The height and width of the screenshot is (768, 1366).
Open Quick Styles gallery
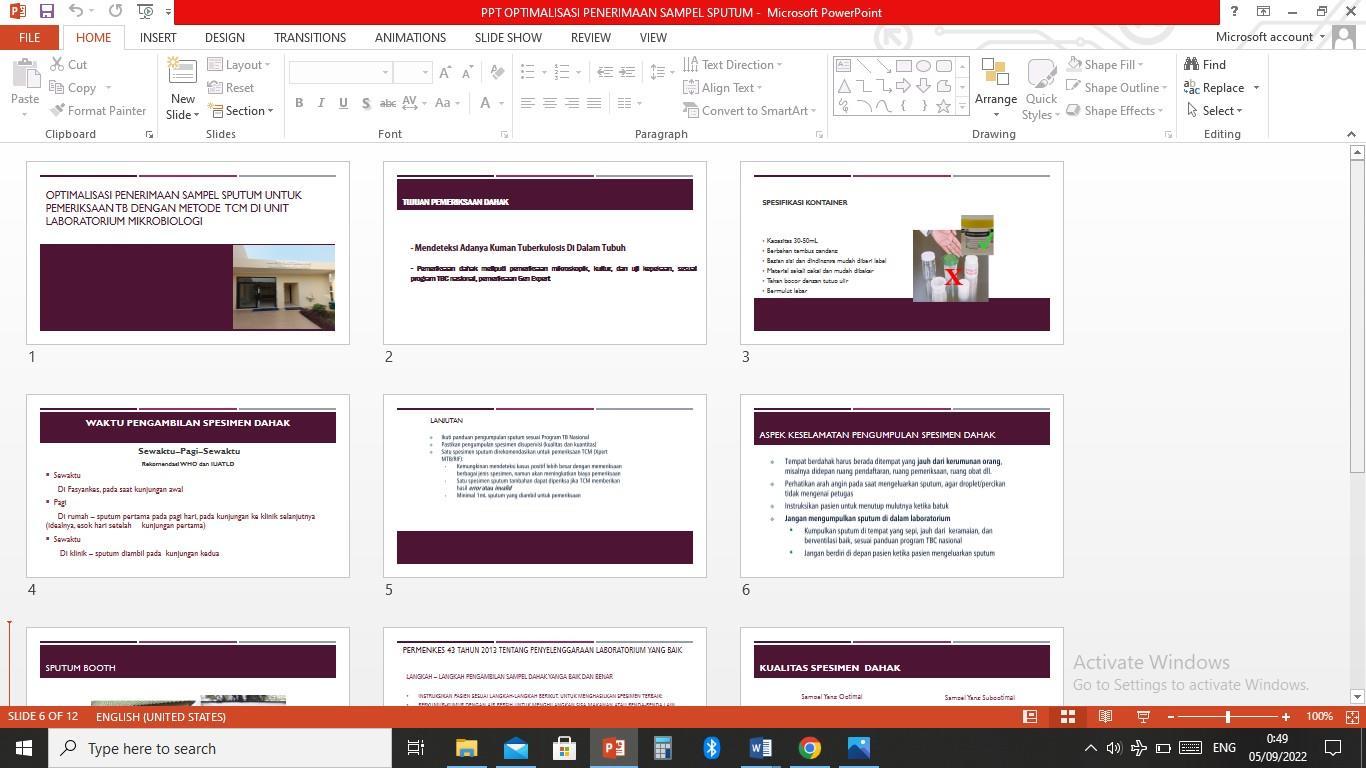[x=1041, y=88]
